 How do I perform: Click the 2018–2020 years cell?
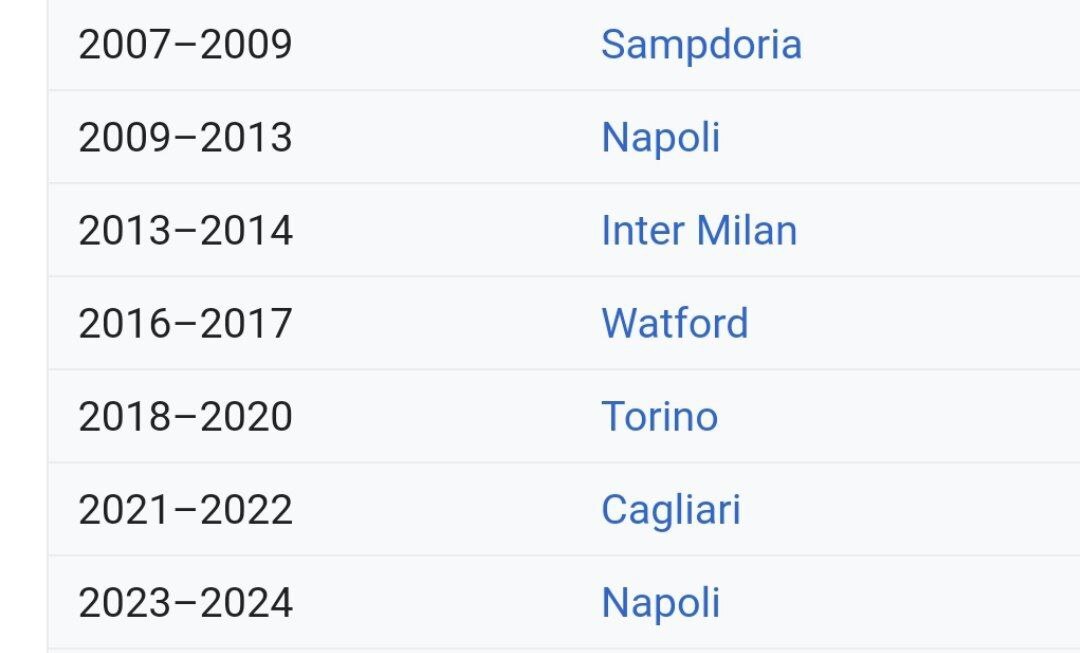pyautogui.click(x=185, y=417)
